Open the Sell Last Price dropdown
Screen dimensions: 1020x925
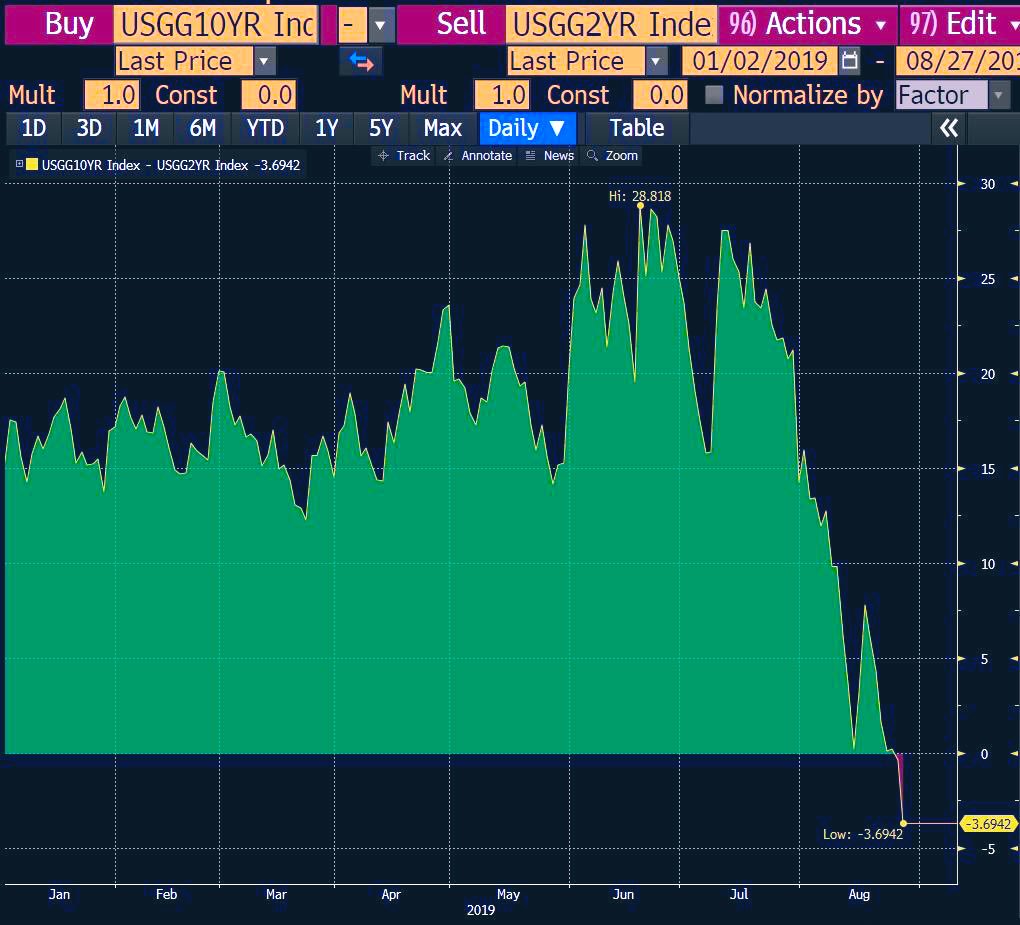tap(656, 62)
